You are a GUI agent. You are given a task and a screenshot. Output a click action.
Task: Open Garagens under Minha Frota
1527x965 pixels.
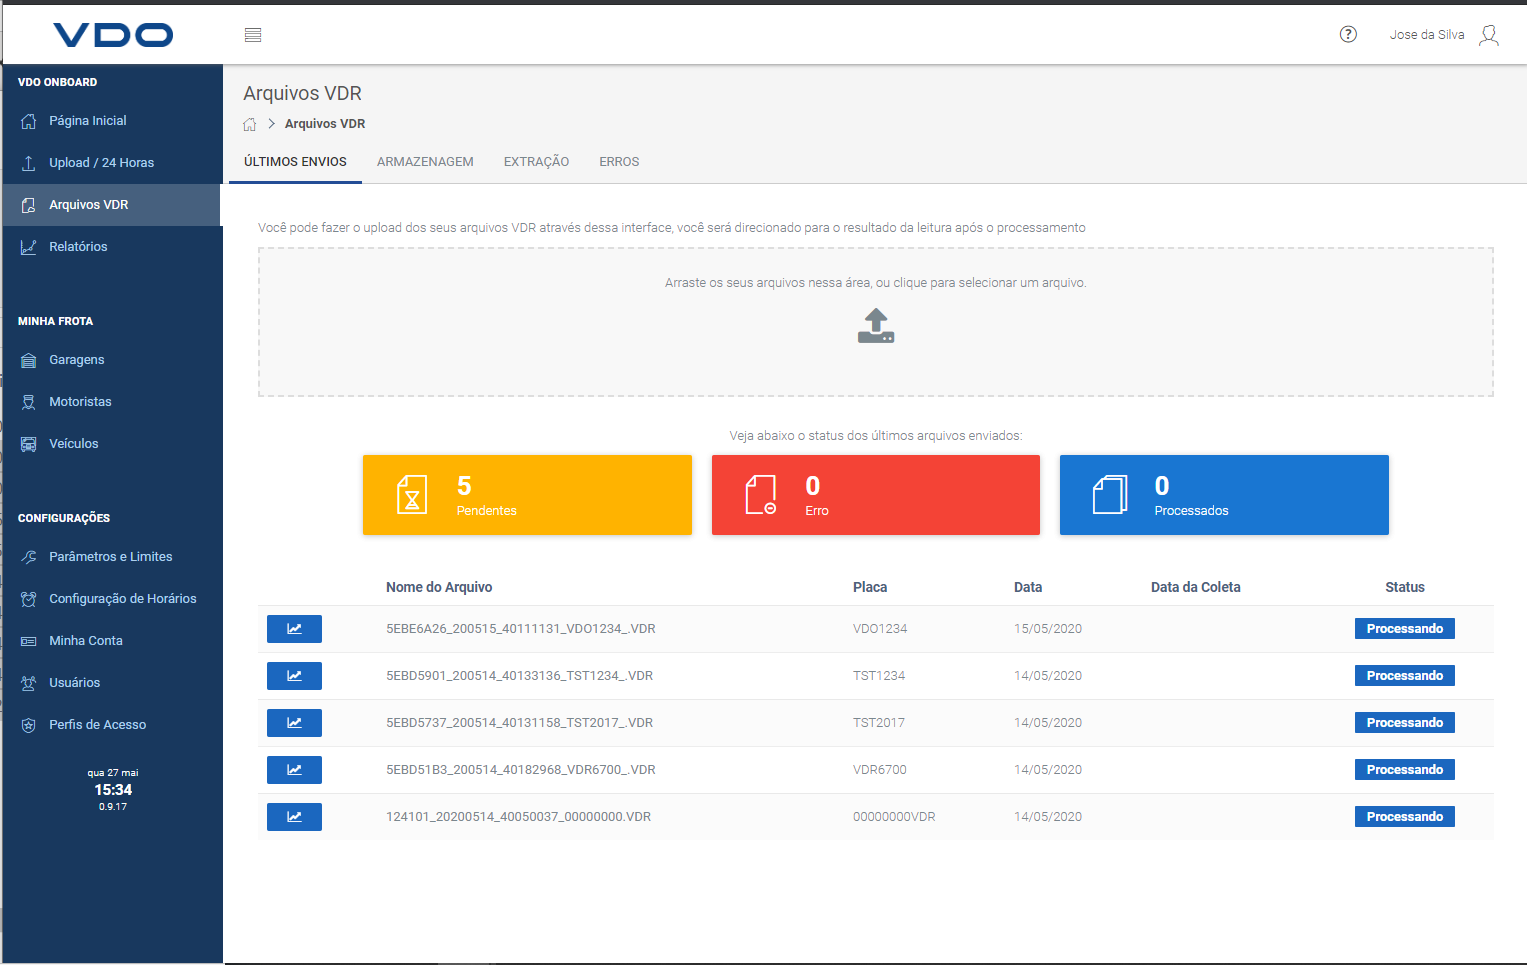(79, 359)
